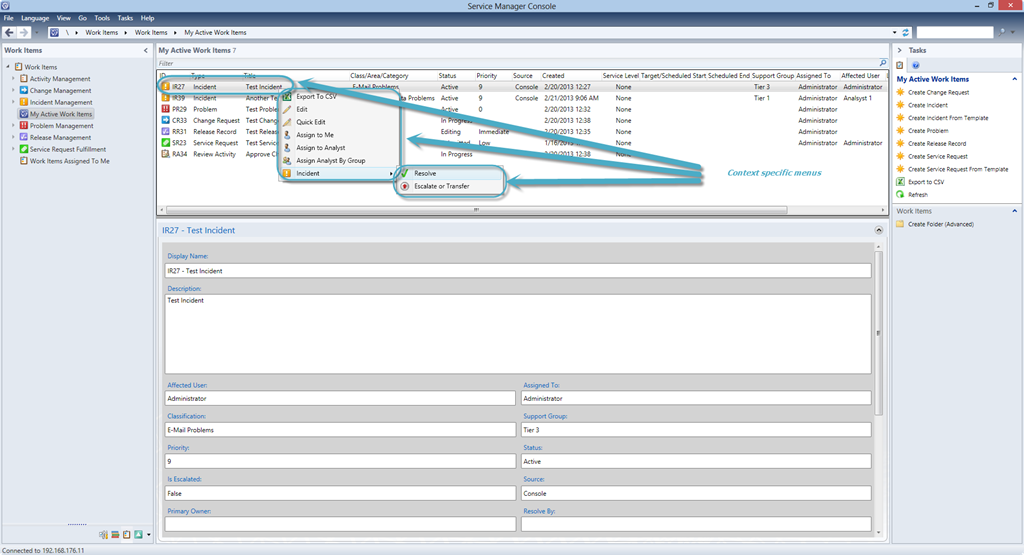Choose Escalate or Transfer in submenu
Viewport: 1024px width, 555px height.
(441, 186)
